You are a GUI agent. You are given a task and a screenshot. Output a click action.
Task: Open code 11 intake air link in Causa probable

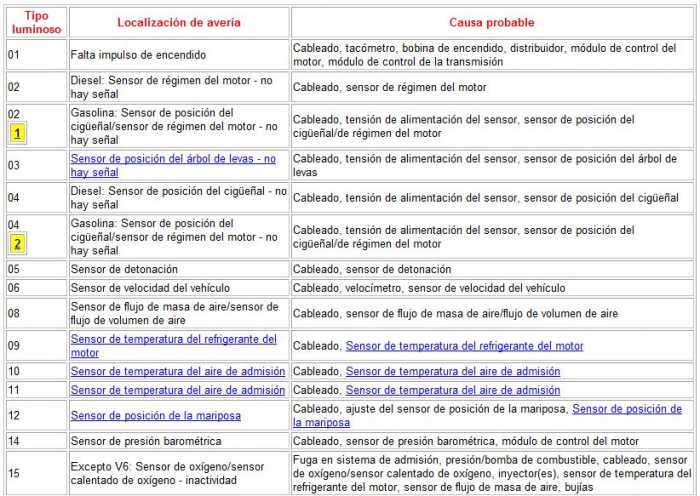(452, 390)
